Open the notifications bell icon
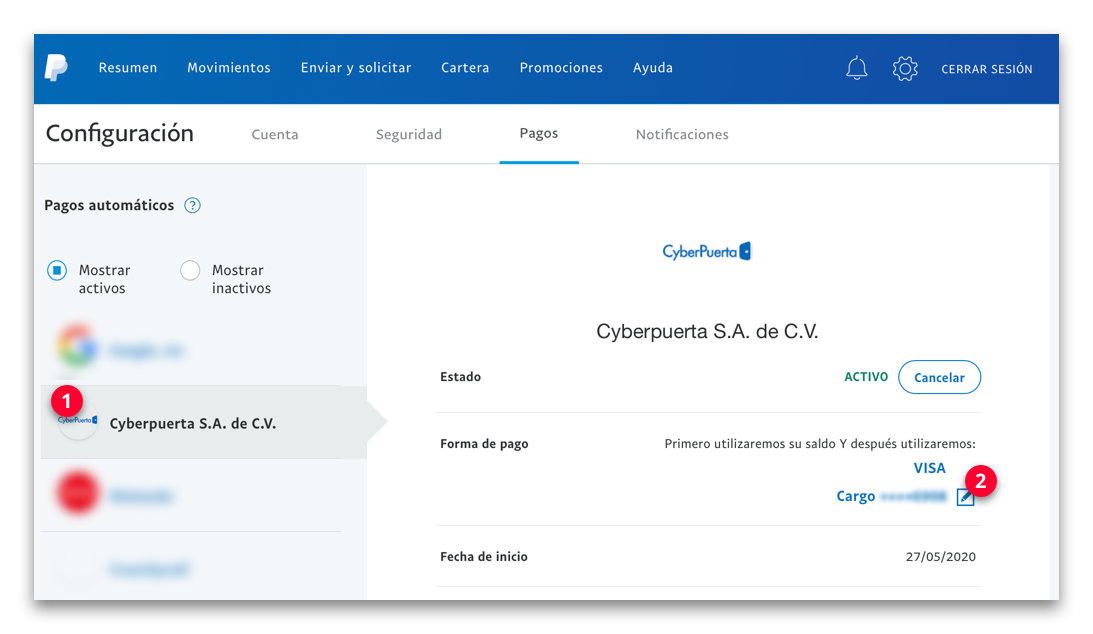This screenshot has width=1093, height=634. pos(856,68)
